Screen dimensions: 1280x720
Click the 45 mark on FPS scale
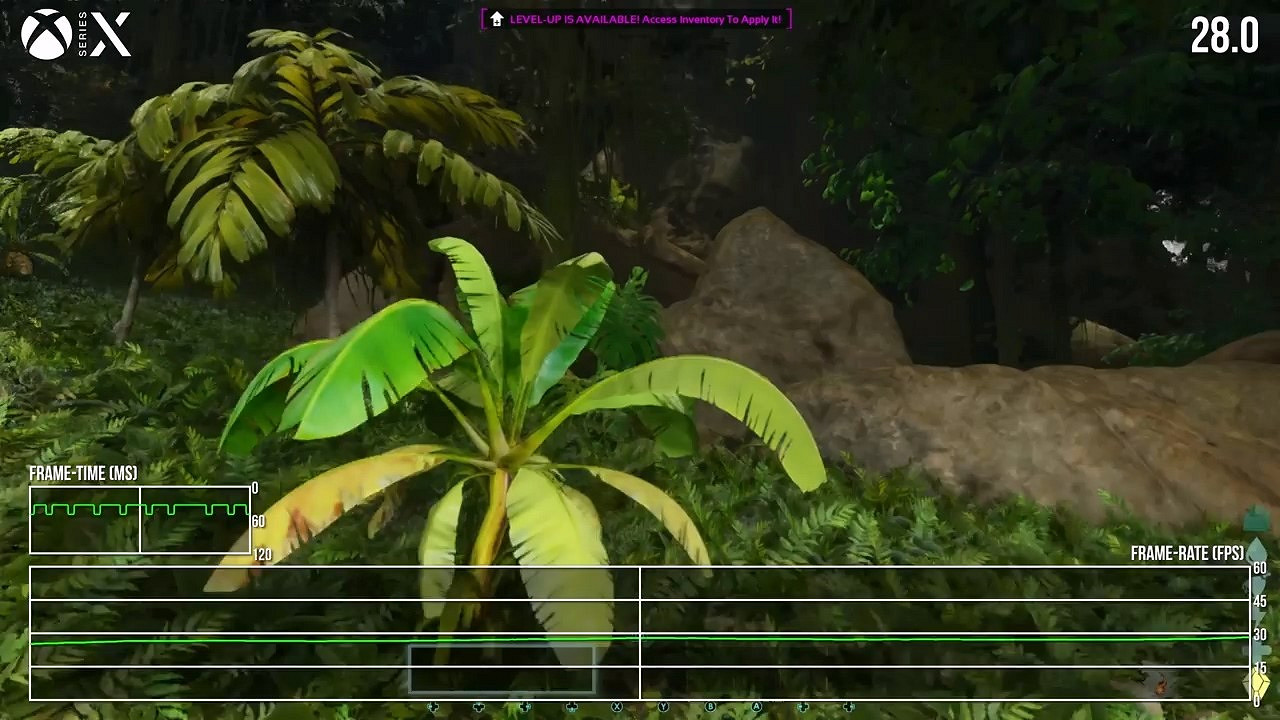1259,601
